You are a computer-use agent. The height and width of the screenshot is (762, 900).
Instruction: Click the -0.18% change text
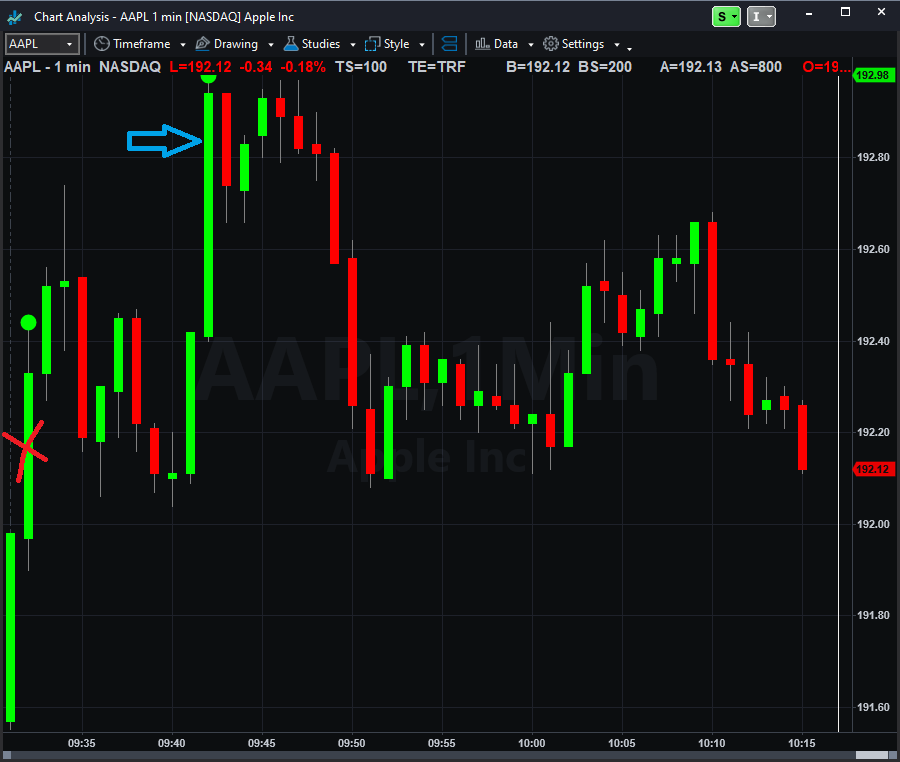[x=303, y=67]
